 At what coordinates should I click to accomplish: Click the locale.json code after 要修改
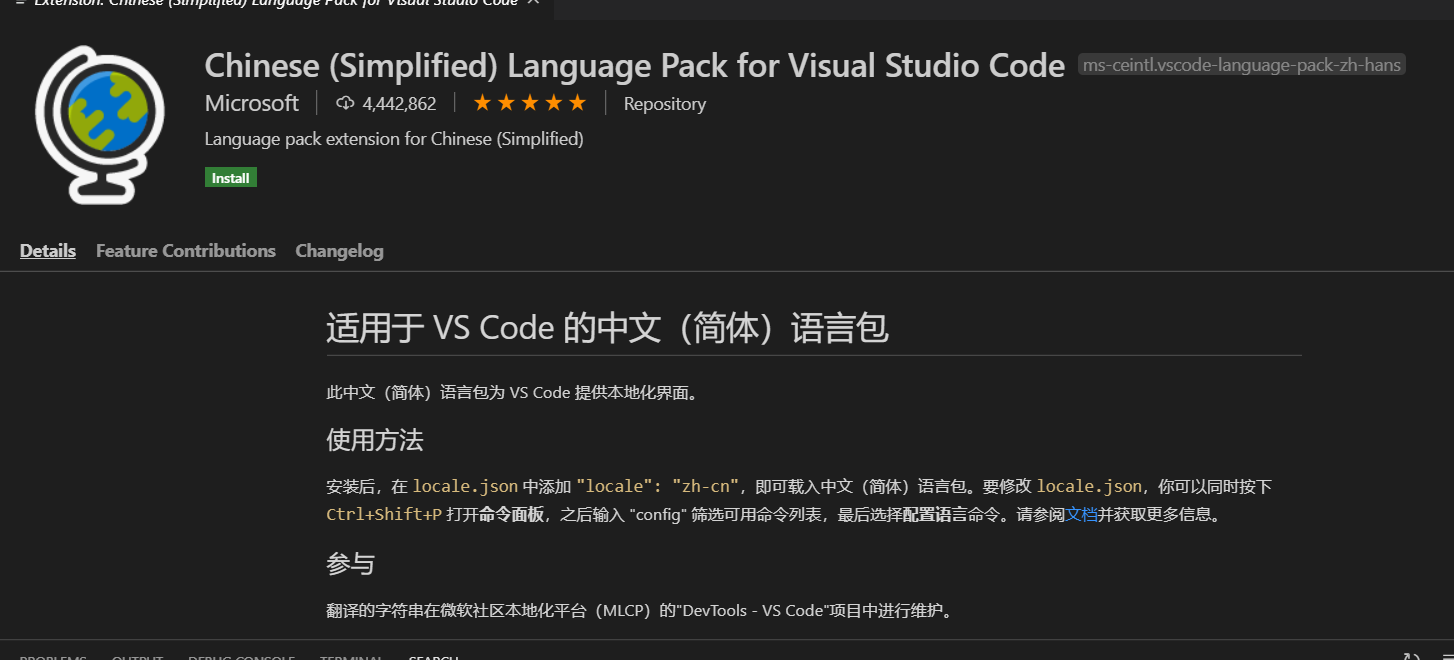click(x=1089, y=487)
